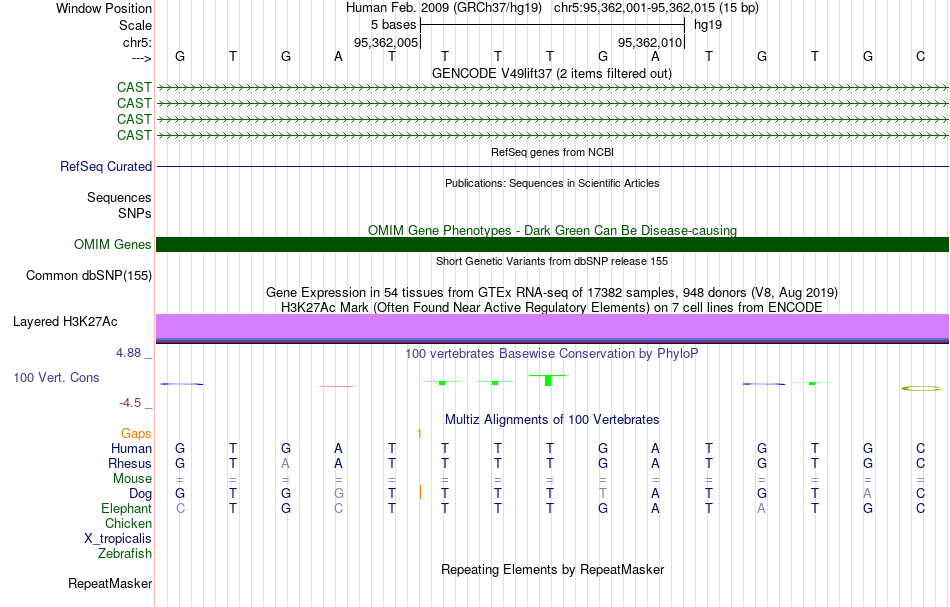Click the yellow PhyloP mark at the last base
Screen dimensions: 950x607
(x=921, y=388)
